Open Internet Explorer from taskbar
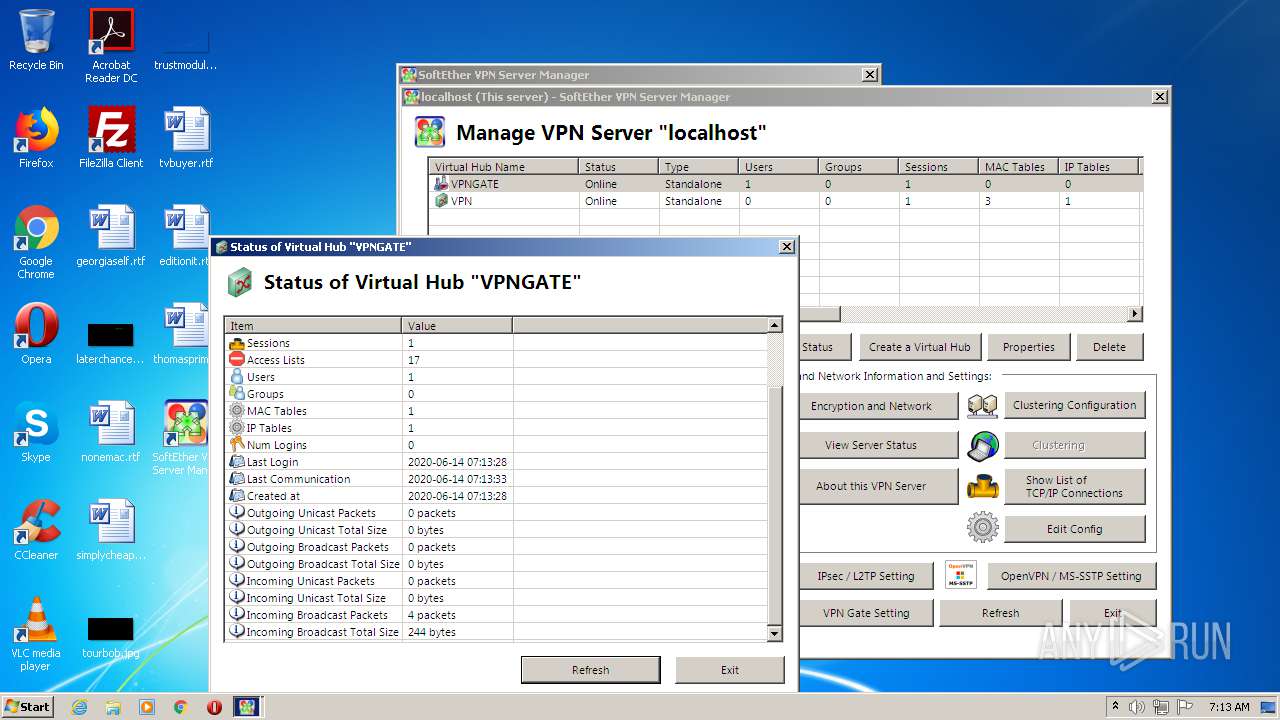The height and width of the screenshot is (720, 1280). pyautogui.click(x=79, y=707)
